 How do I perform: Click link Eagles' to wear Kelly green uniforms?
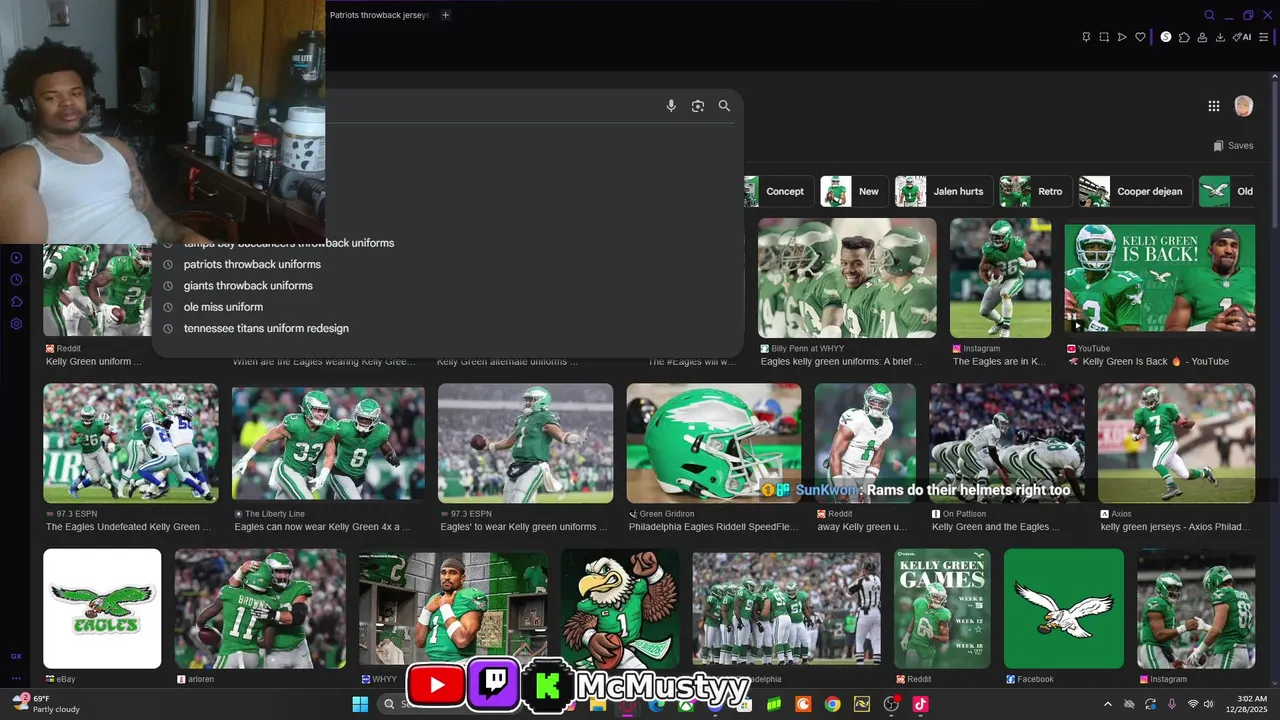tap(524, 527)
